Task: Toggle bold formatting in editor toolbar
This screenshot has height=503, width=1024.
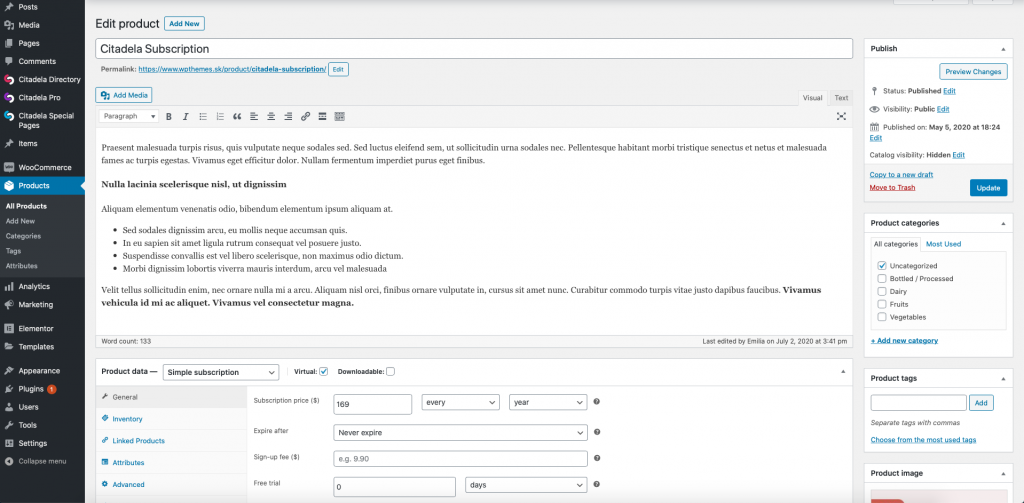Action: [168, 116]
